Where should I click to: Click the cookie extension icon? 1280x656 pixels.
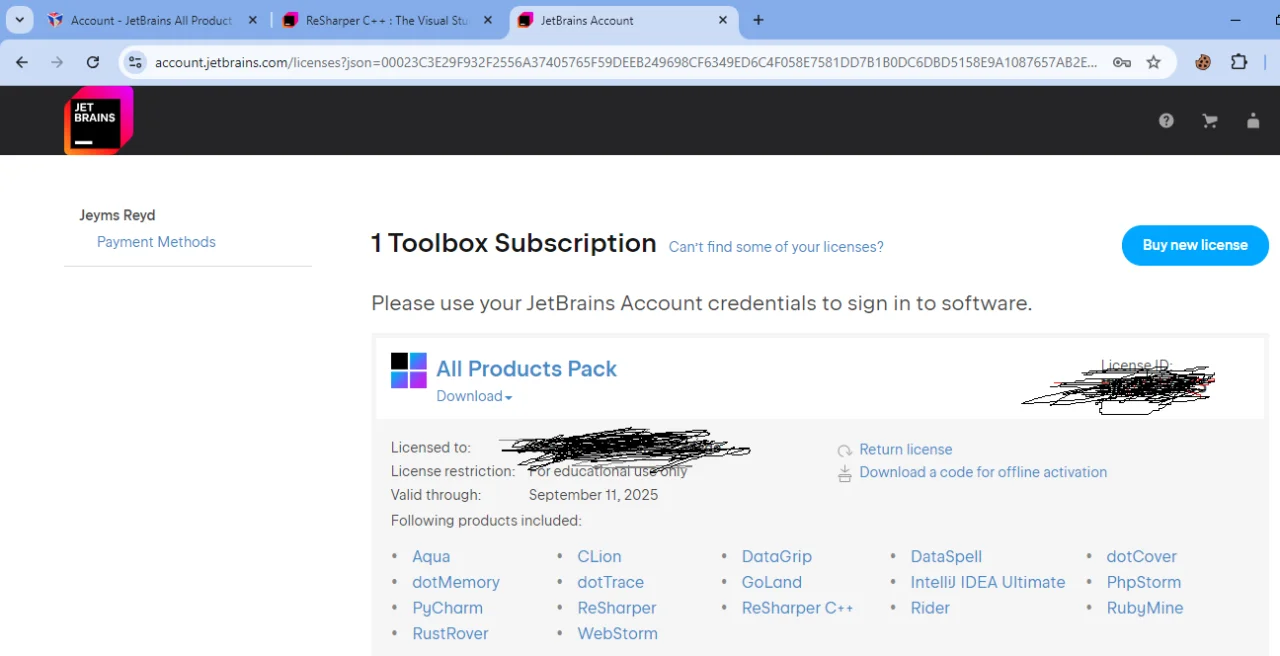click(1203, 62)
